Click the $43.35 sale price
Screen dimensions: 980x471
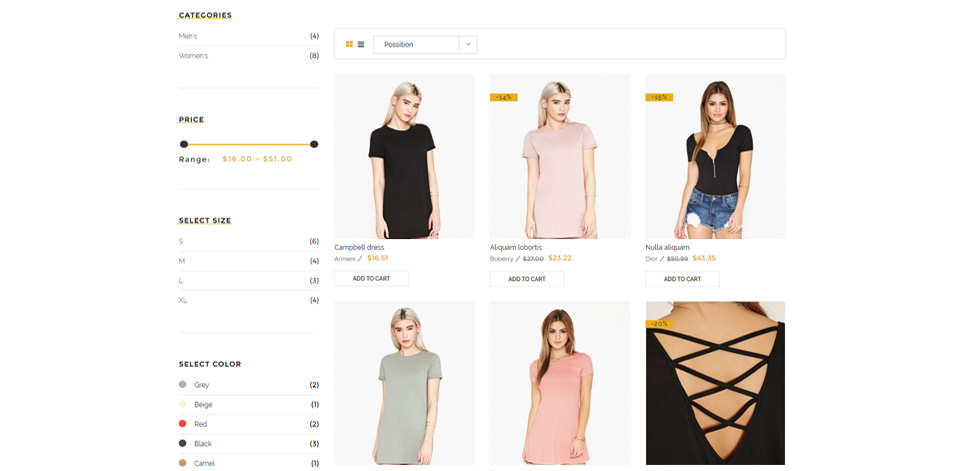704,258
